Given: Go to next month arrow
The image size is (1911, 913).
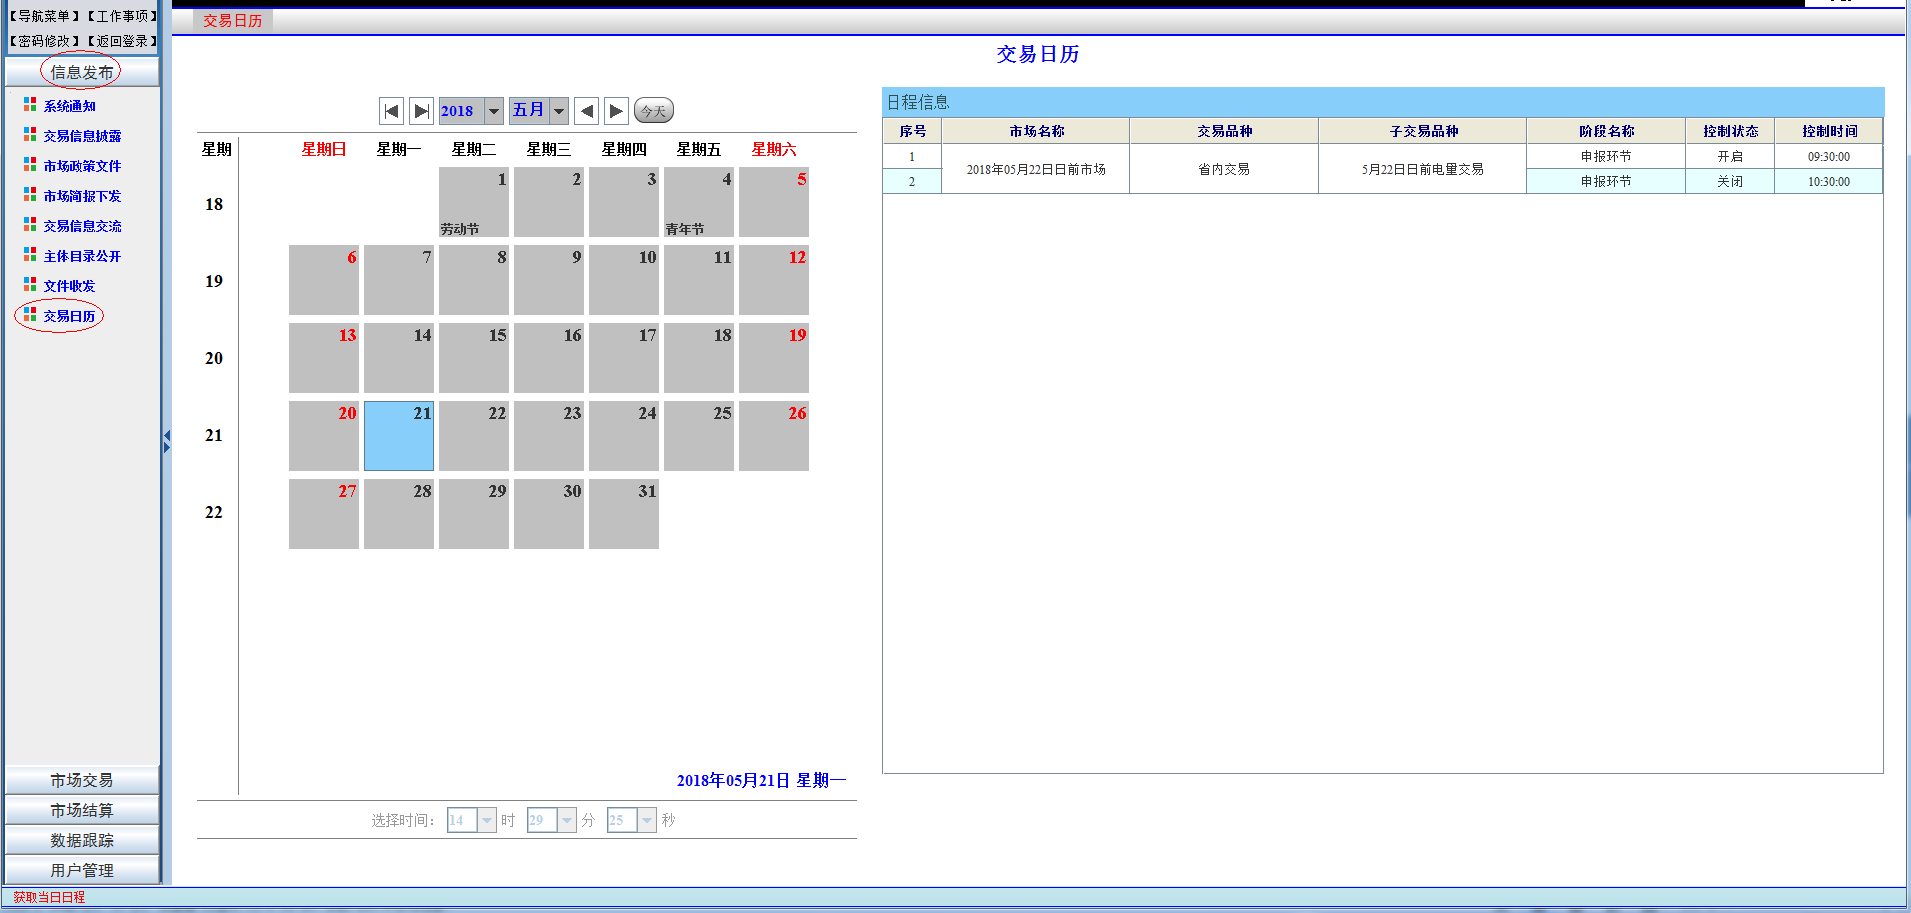Looking at the screenshot, I should click(x=616, y=111).
